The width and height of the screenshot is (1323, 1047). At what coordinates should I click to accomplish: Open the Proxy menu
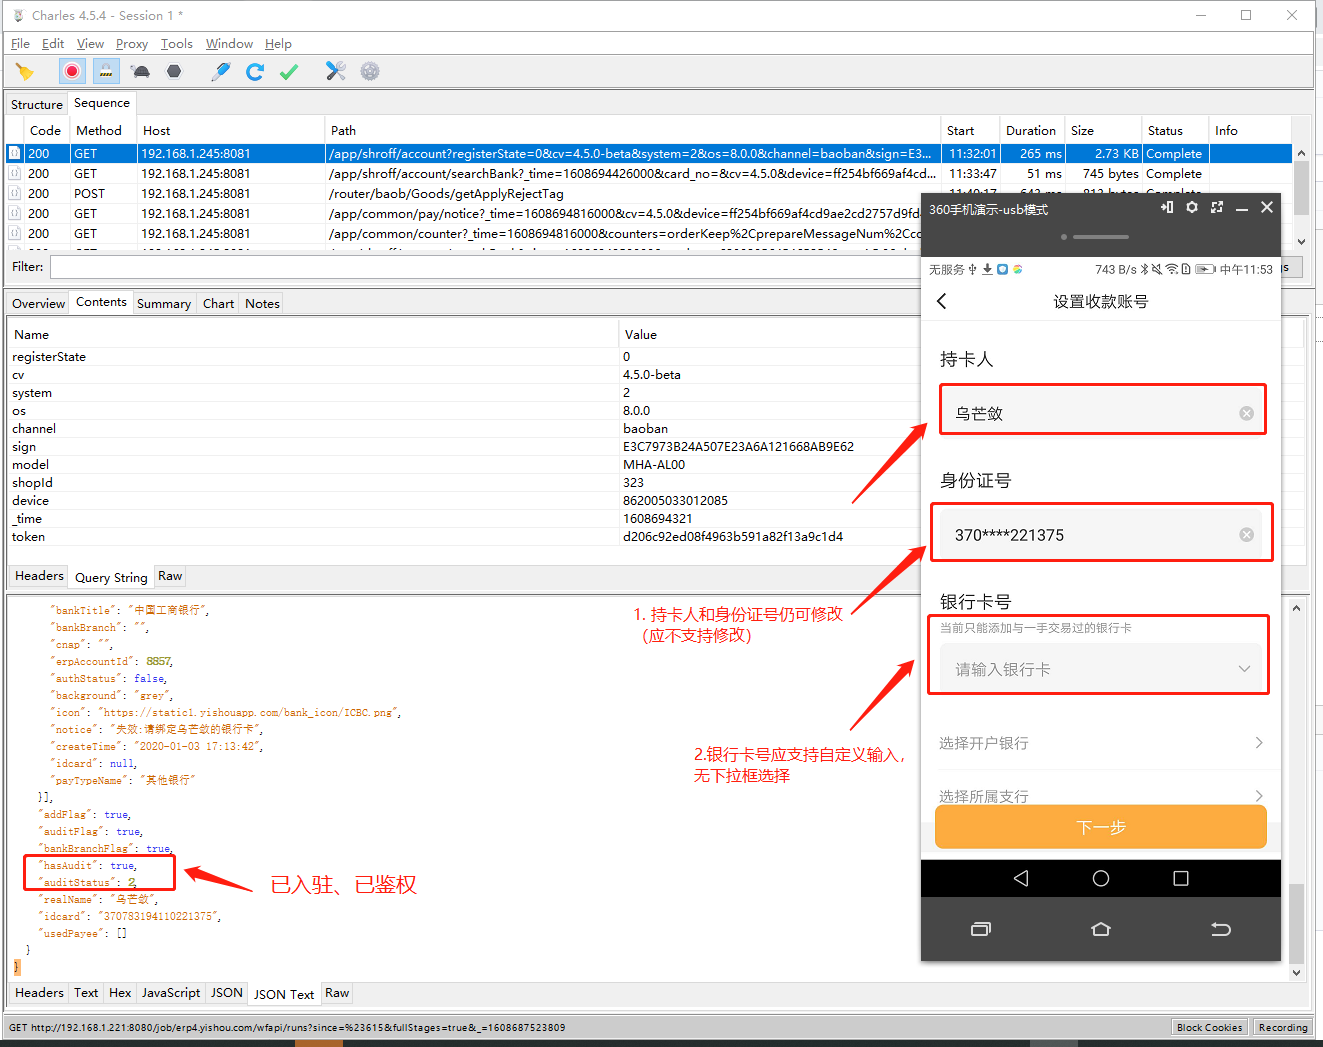coord(132,44)
